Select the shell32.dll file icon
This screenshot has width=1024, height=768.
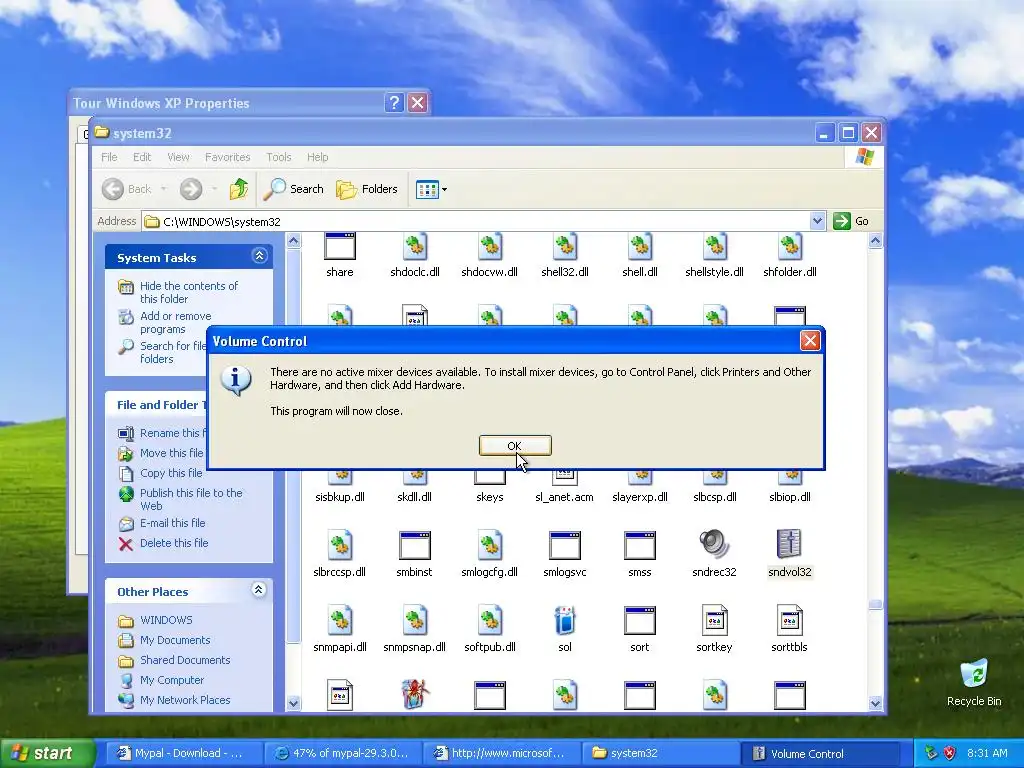click(565, 246)
